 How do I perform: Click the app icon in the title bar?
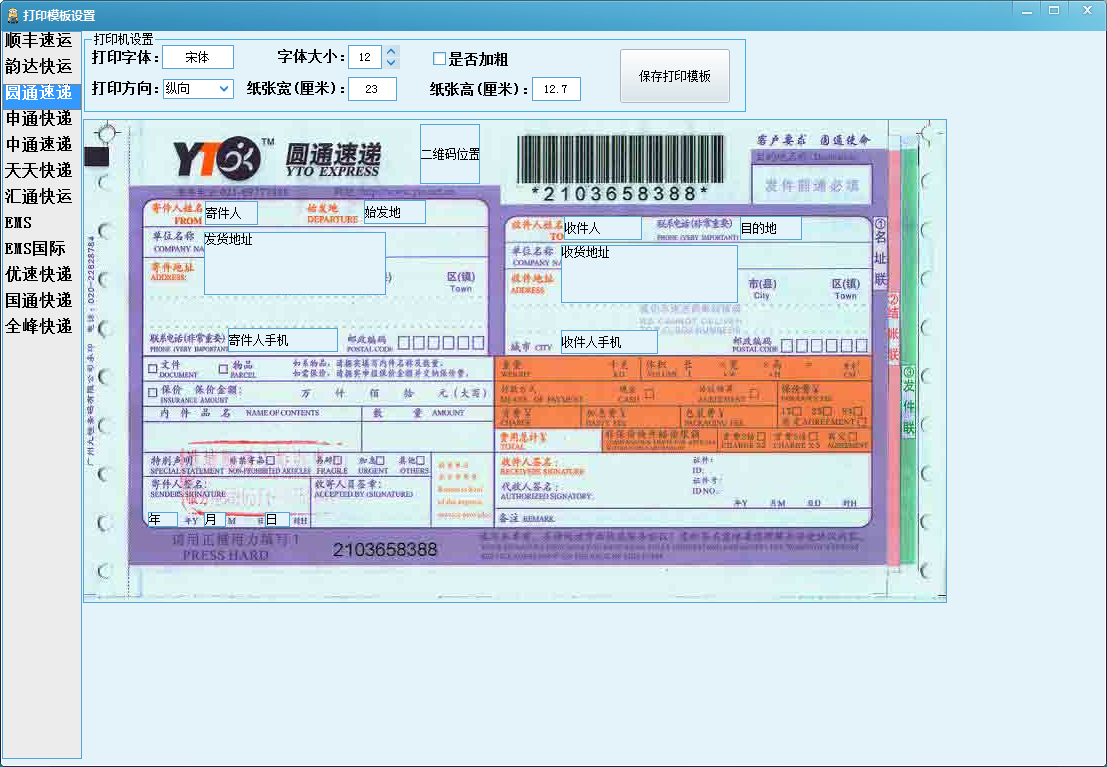(12, 15)
